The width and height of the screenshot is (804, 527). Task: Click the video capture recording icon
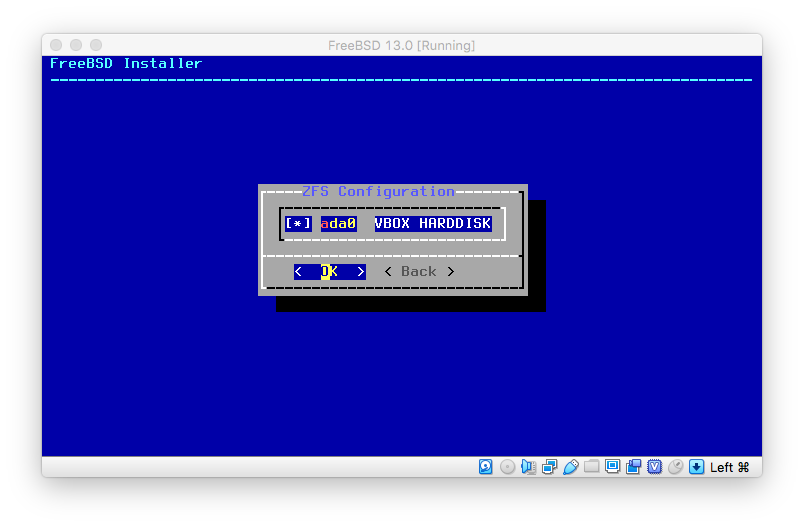tap(634, 467)
